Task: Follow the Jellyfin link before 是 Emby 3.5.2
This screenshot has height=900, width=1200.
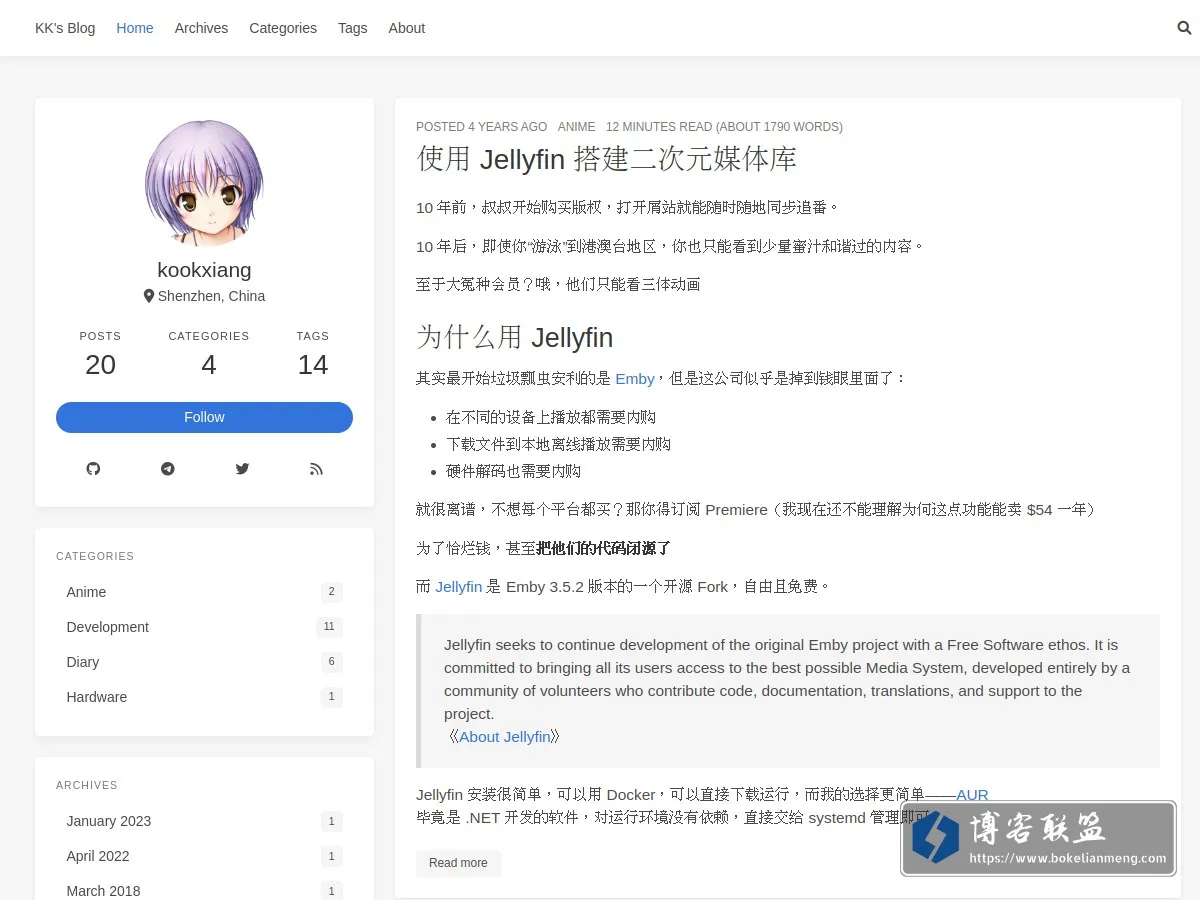Action: tap(459, 587)
